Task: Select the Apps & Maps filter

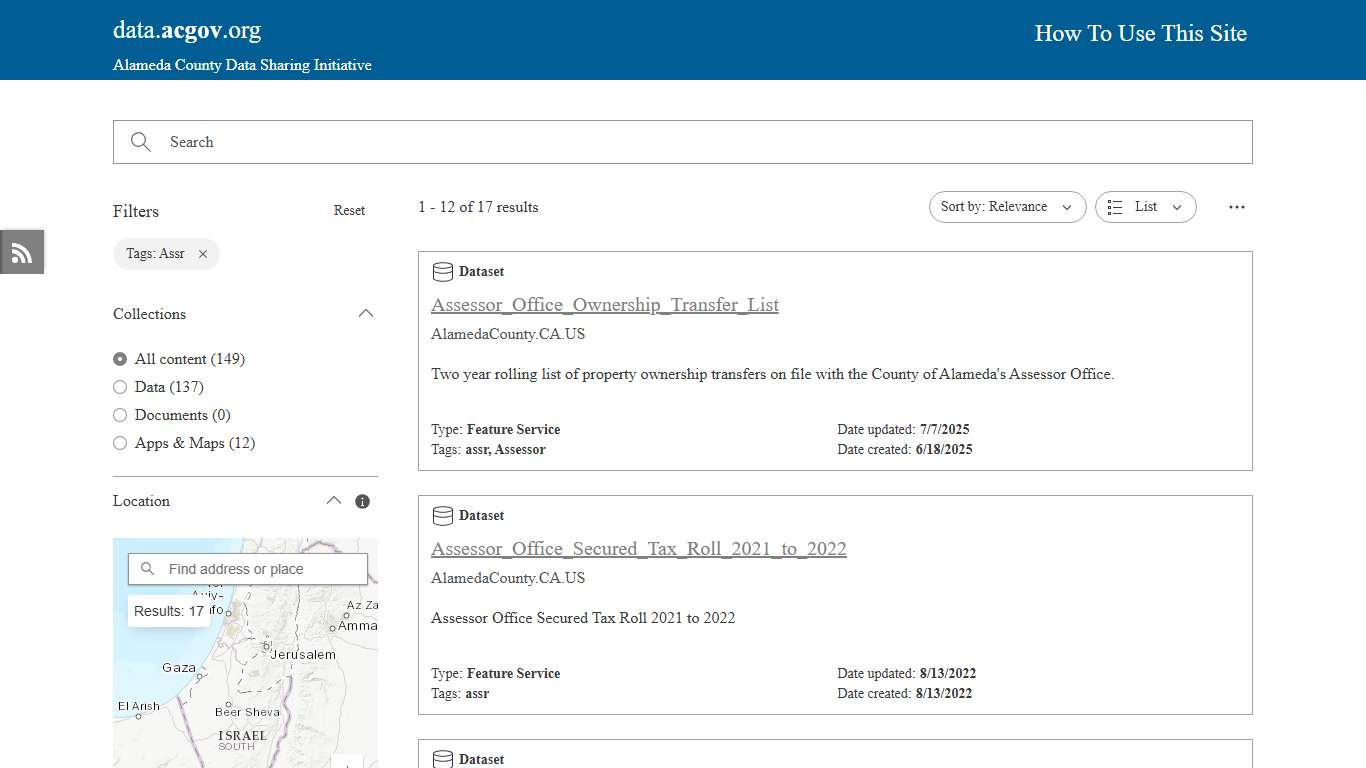Action: click(x=120, y=443)
